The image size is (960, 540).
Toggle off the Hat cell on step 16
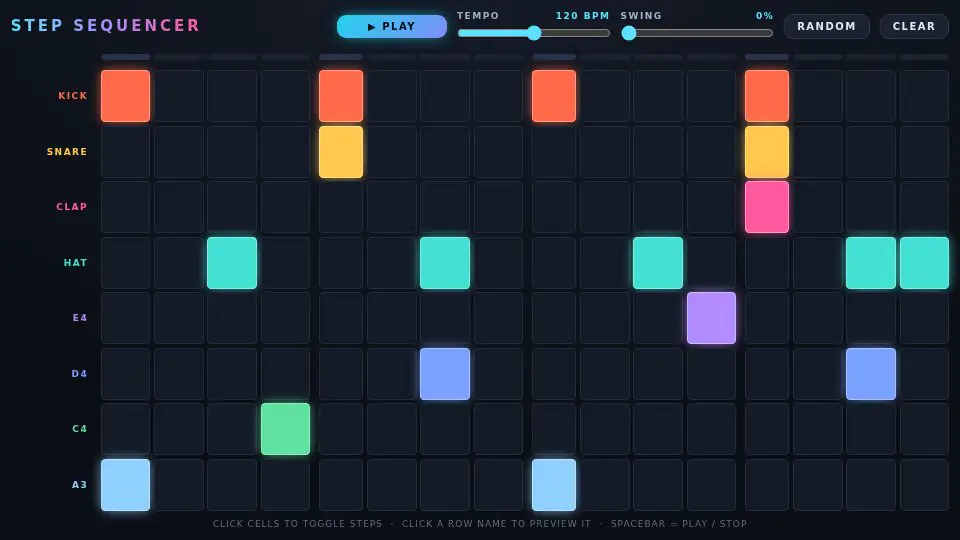924,263
